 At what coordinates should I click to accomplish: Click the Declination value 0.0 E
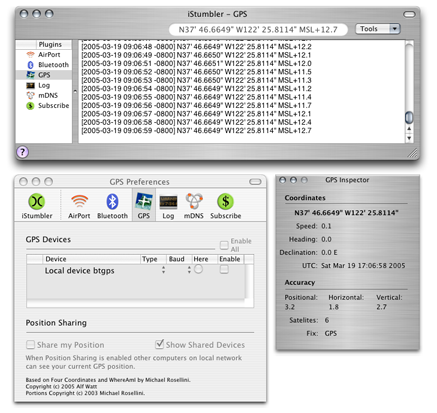click(x=329, y=252)
